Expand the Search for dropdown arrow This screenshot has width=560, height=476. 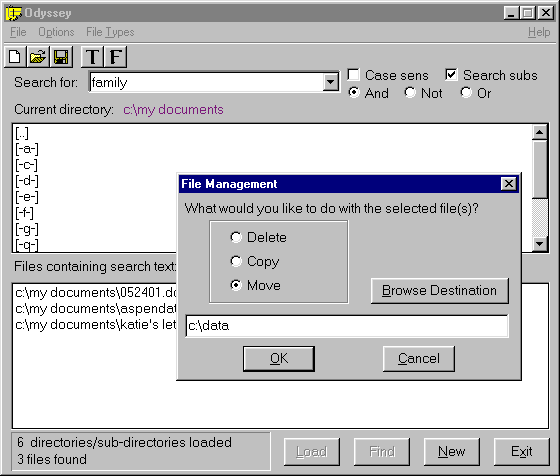tap(330, 82)
